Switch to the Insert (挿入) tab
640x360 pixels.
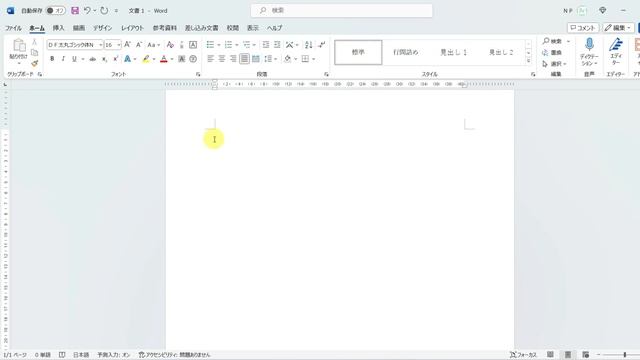[x=58, y=28]
